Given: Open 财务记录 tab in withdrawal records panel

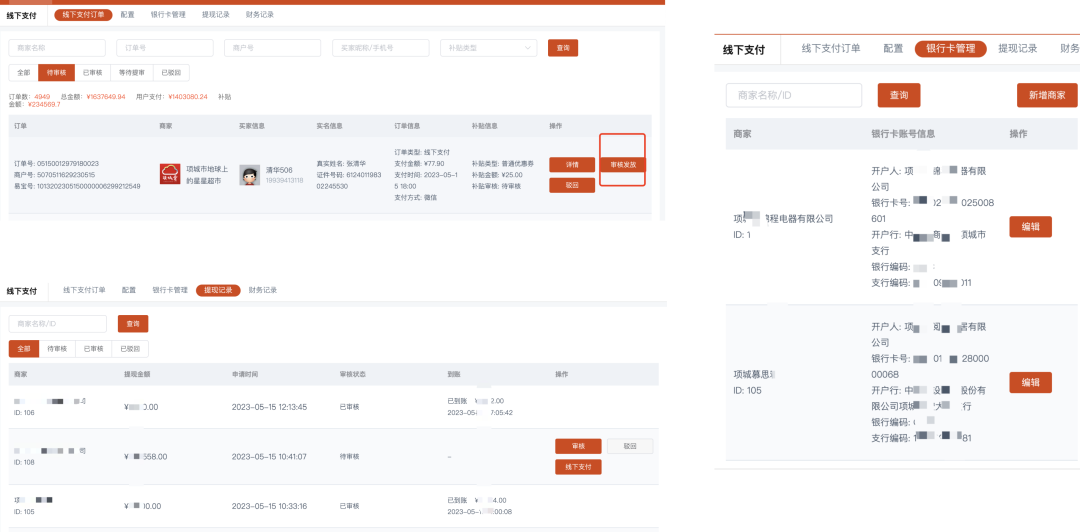Looking at the screenshot, I should click(x=263, y=290).
